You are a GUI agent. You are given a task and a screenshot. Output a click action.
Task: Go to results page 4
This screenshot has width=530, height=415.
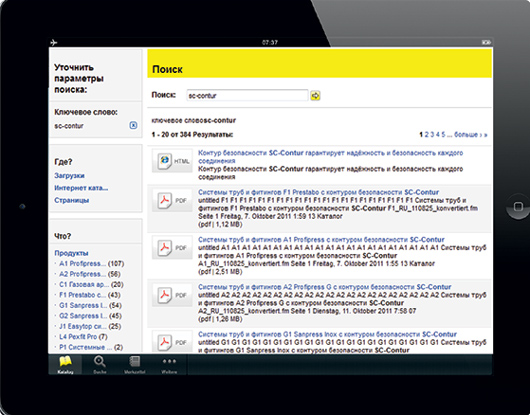437,135
